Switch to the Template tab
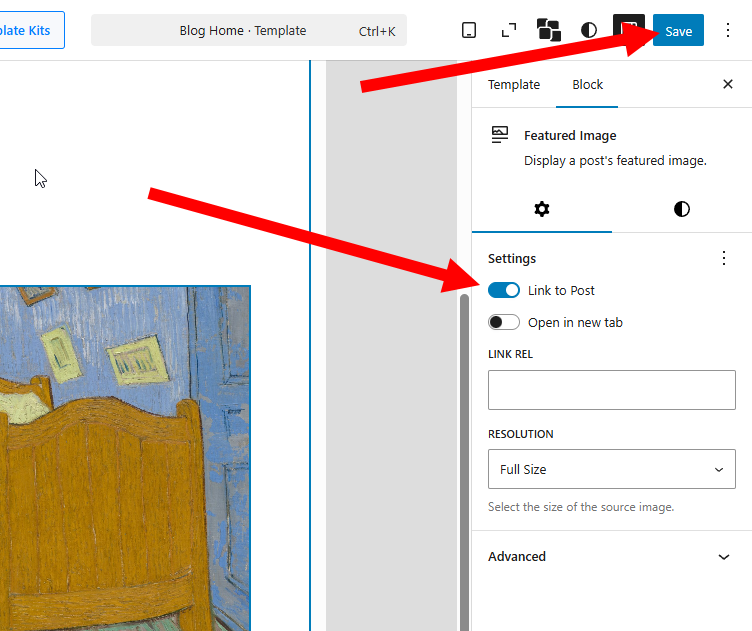 pos(514,85)
